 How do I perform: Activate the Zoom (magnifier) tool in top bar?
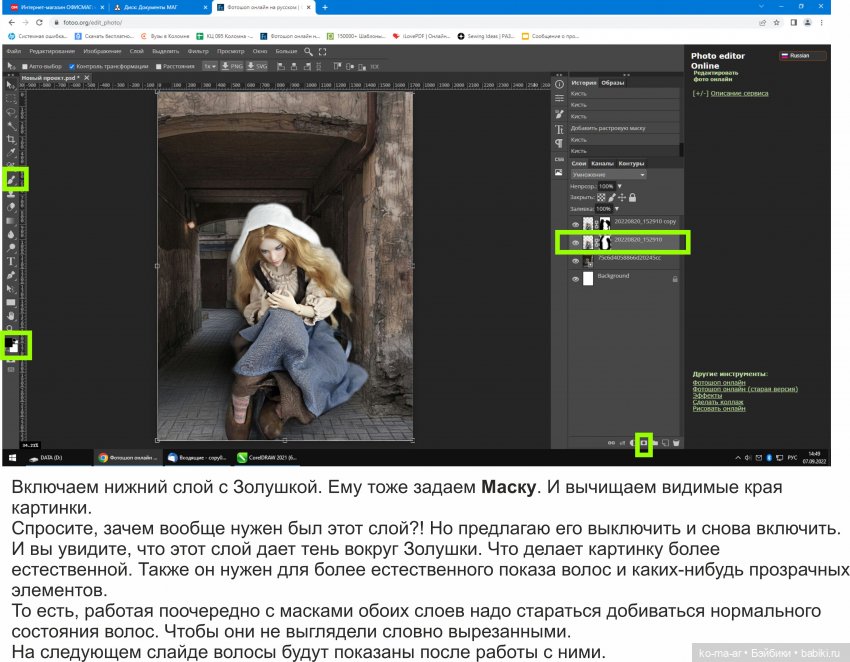[x=308, y=49]
